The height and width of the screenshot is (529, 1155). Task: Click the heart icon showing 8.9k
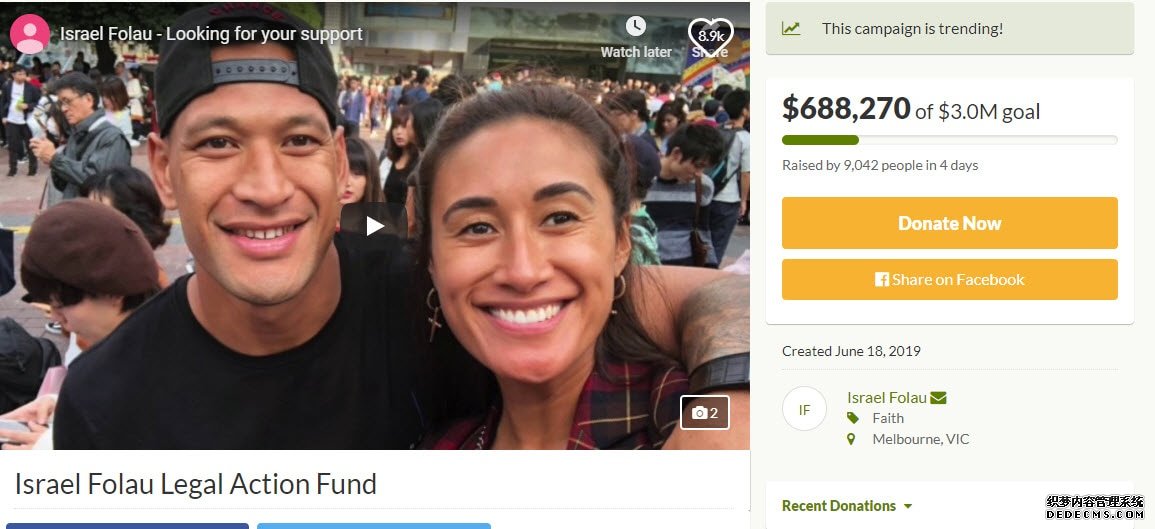click(x=710, y=36)
